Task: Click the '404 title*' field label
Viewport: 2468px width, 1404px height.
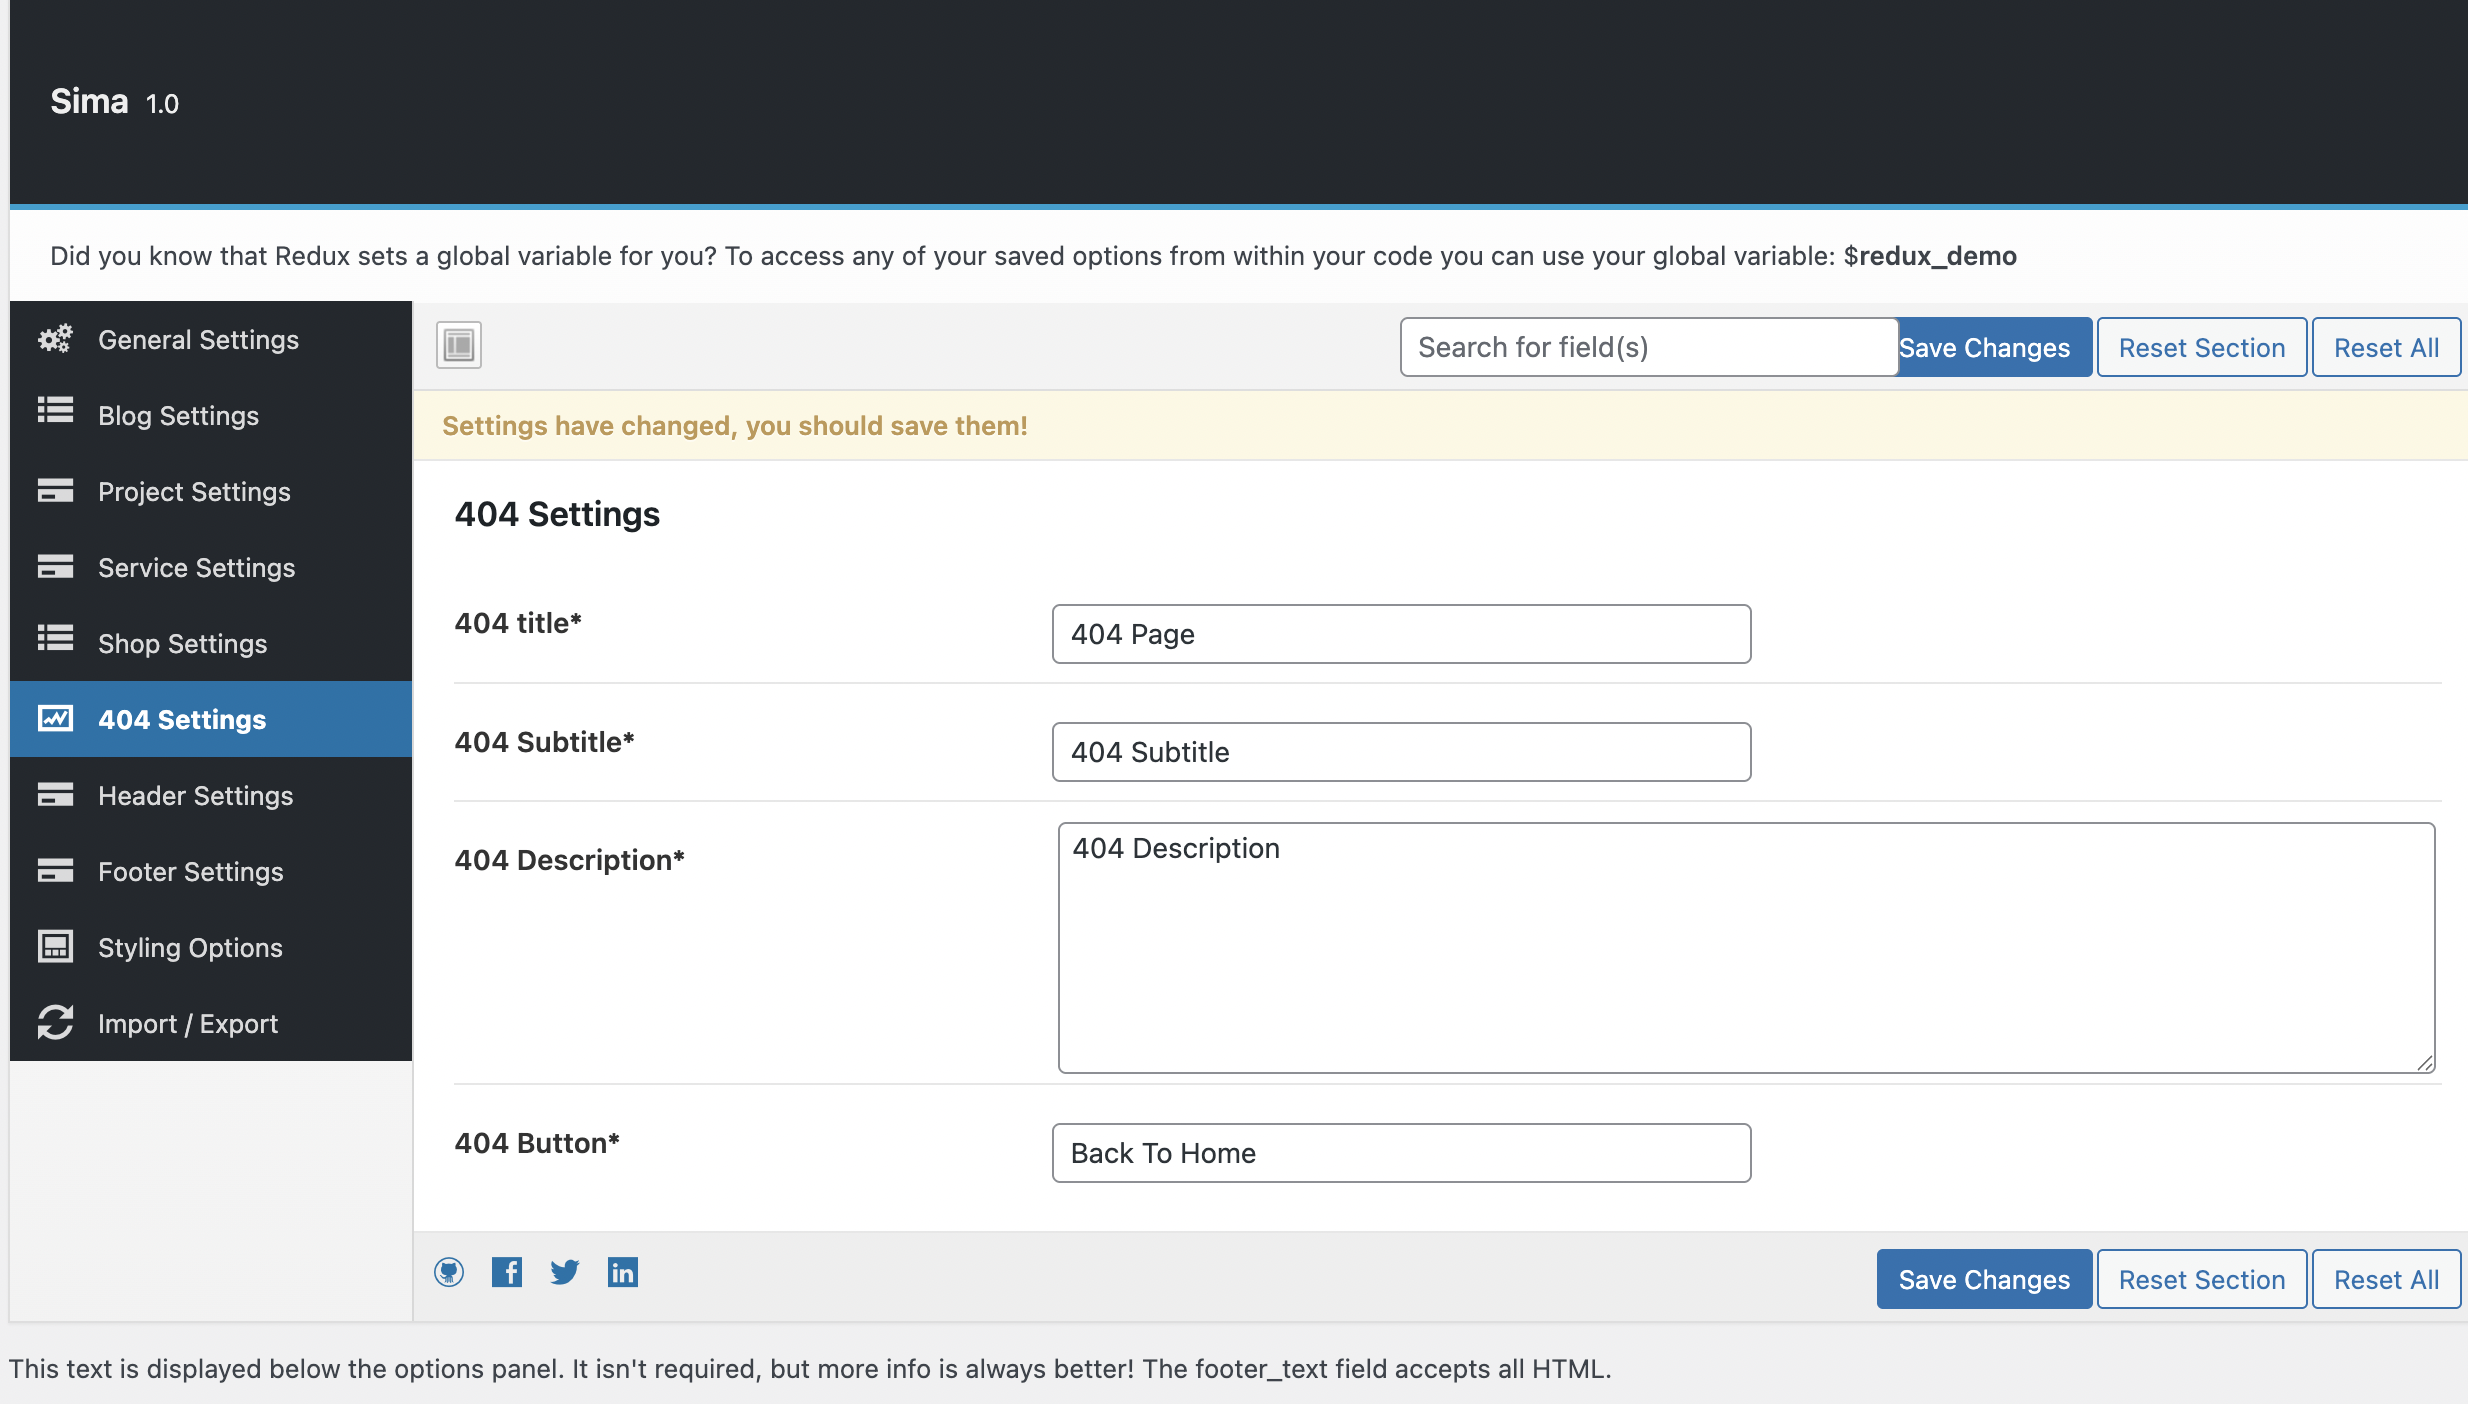Action: (518, 623)
